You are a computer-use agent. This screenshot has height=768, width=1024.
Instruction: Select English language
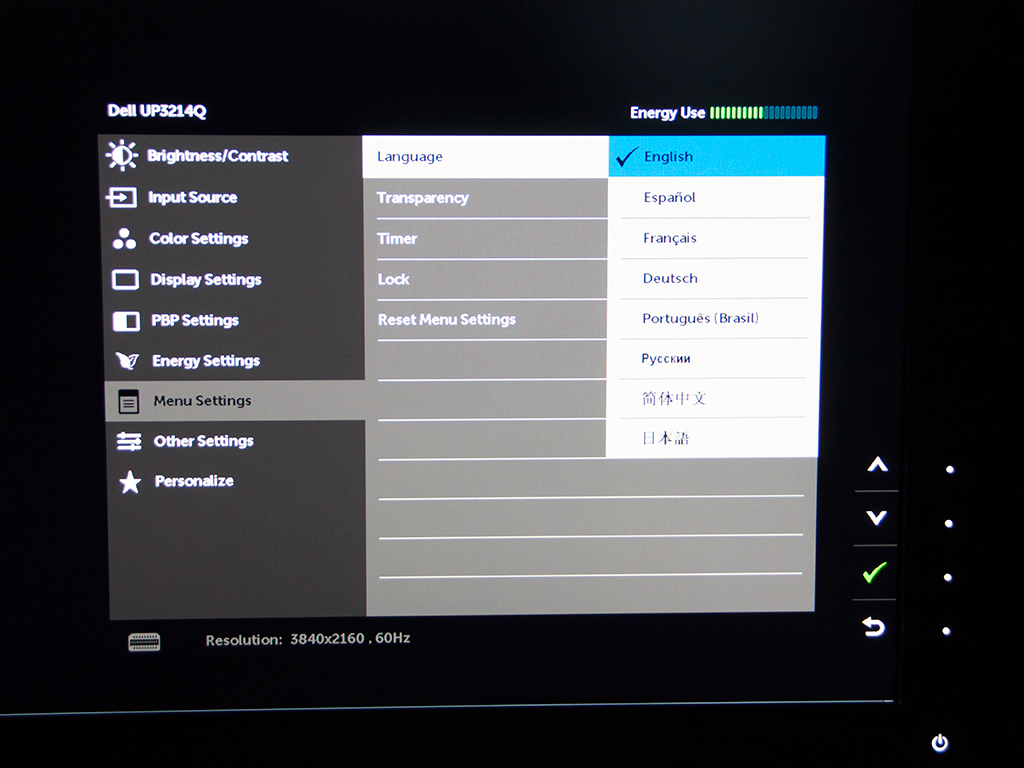click(x=716, y=156)
